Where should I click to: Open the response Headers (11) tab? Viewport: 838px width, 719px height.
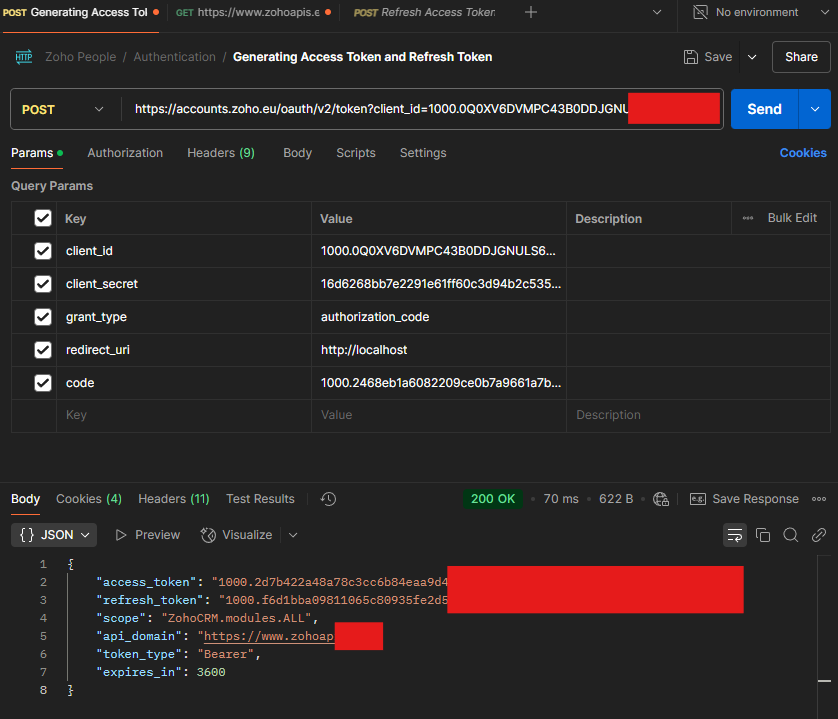pos(174,499)
